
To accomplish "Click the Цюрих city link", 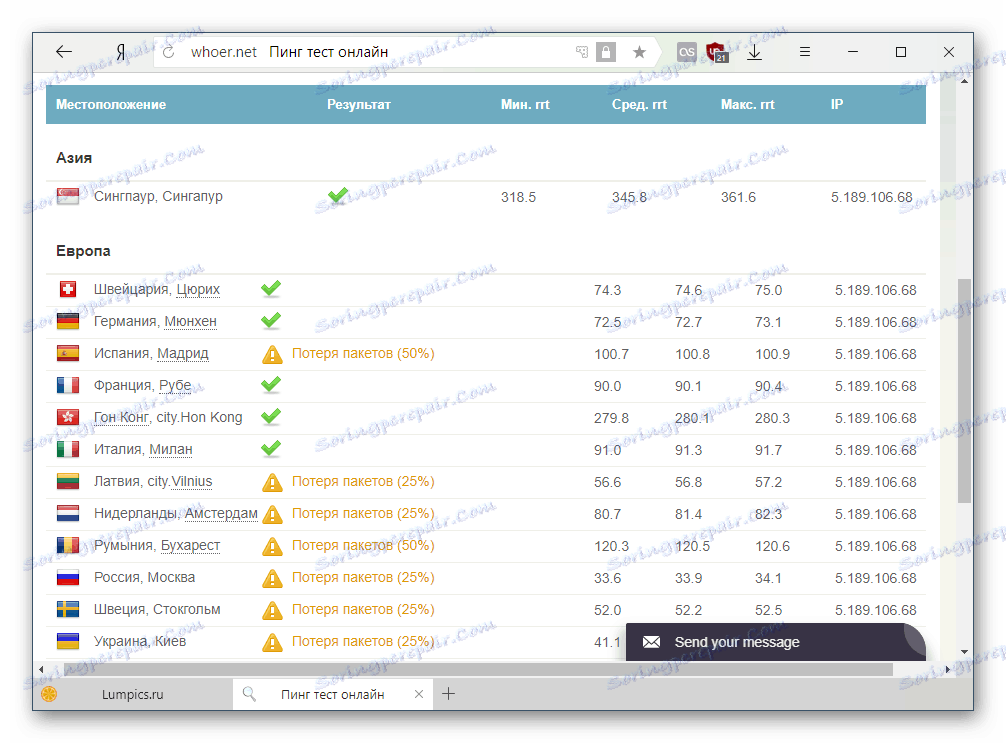I will click(x=198, y=289).
